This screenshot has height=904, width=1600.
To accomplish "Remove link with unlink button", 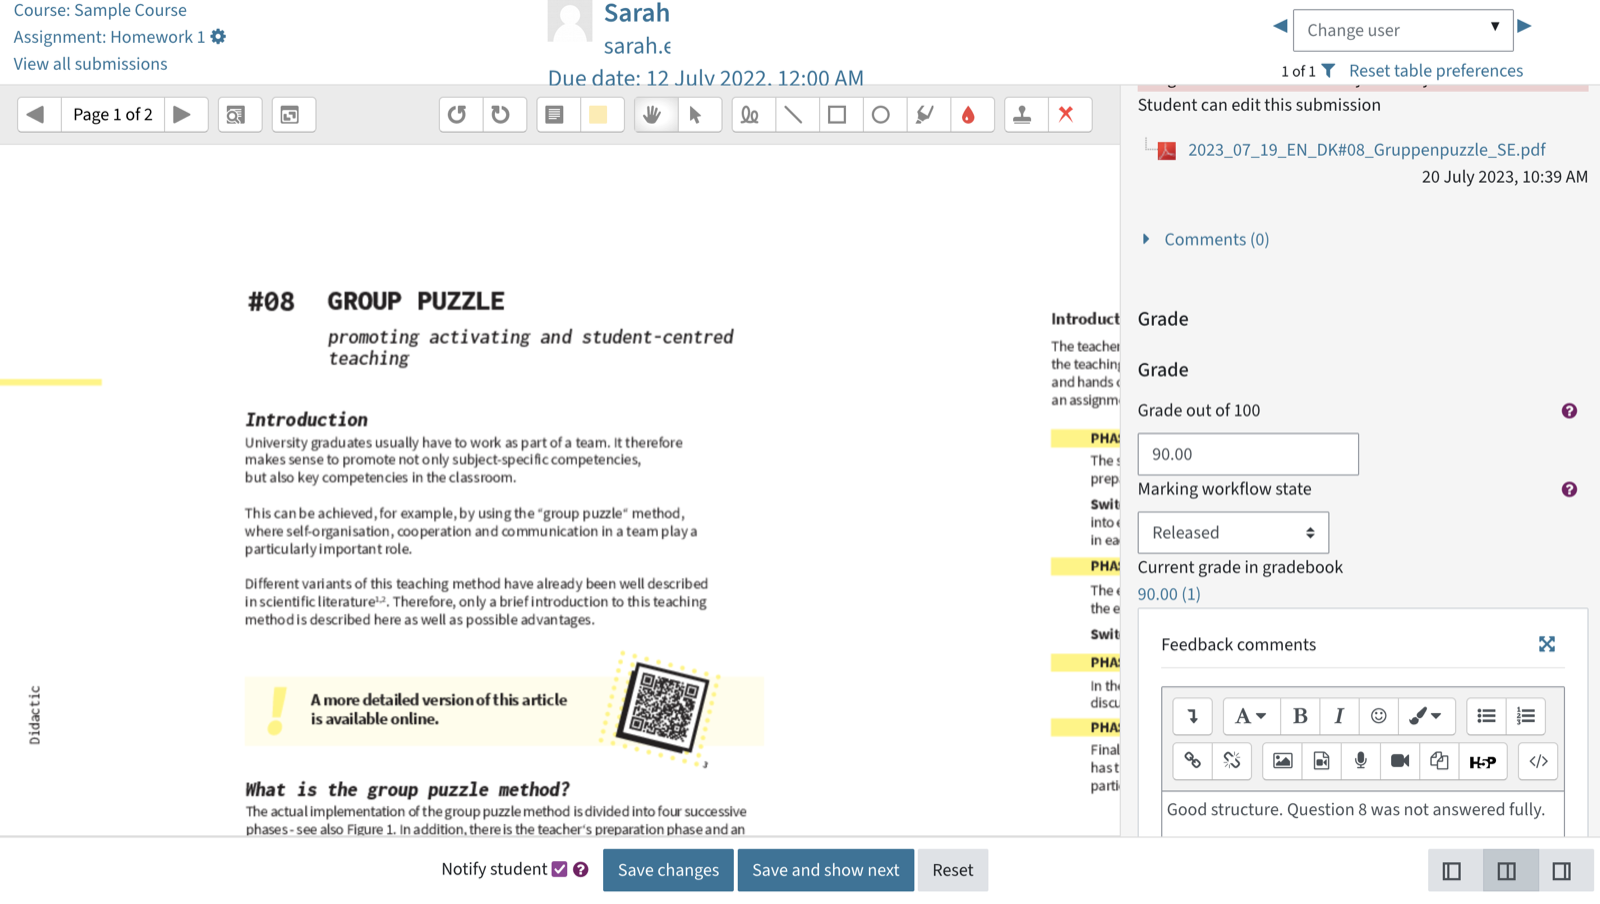I will pos(1232,761).
